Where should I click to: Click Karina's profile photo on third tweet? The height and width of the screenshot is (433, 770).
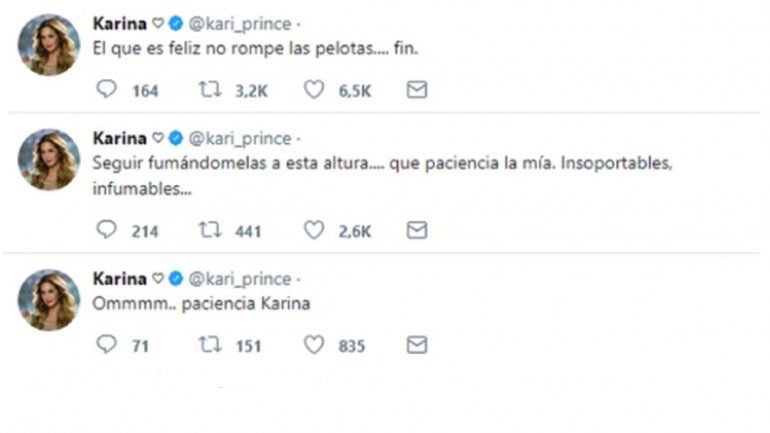[x=49, y=300]
